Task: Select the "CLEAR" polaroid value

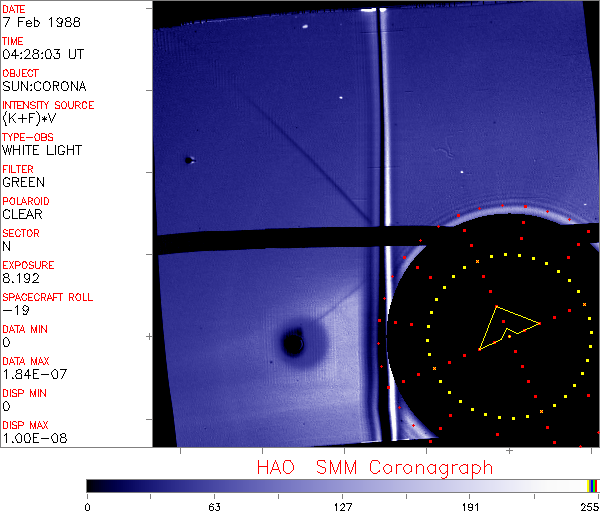Action: click(x=23, y=214)
